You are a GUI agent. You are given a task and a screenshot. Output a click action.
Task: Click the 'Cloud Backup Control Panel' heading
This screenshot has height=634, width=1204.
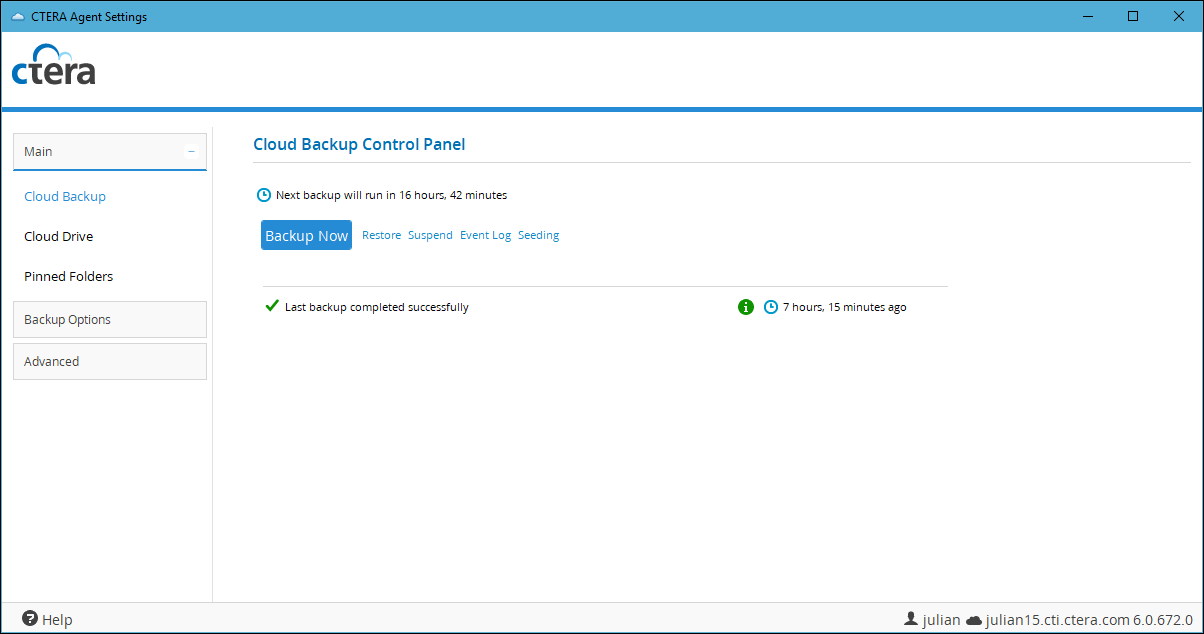pyautogui.click(x=359, y=144)
